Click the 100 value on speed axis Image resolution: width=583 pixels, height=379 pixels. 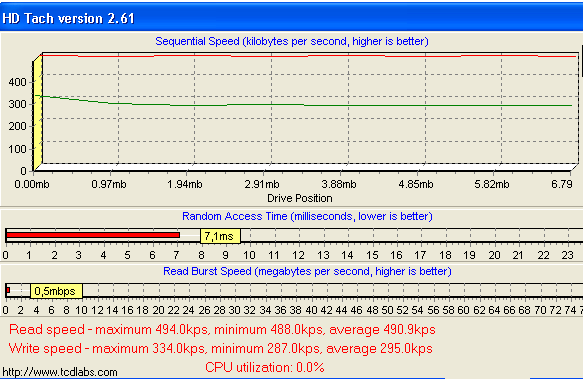18,149
